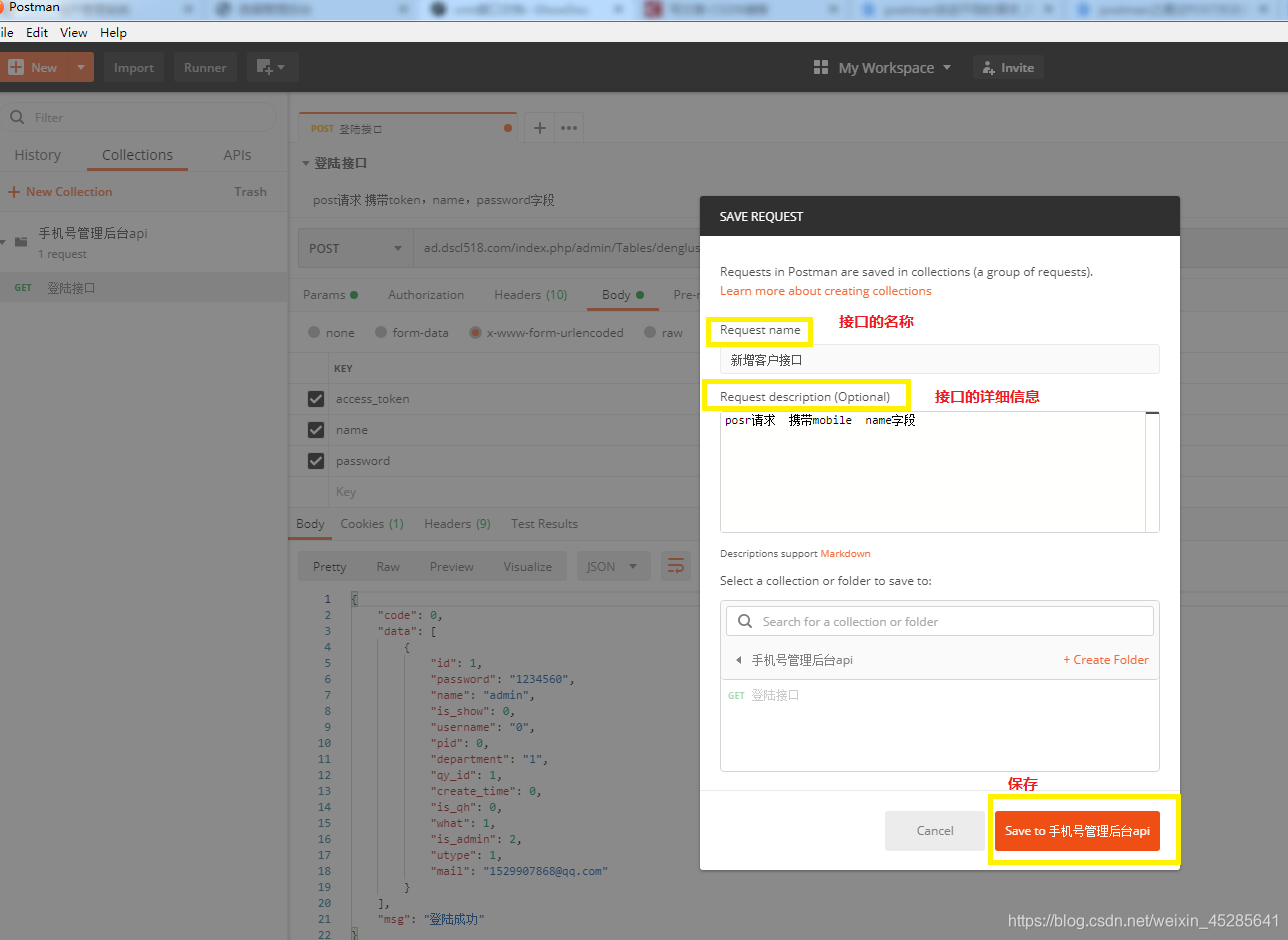Viewport: 1288px width, 940px height.
Task: Click Save to 手机号管理后台api button
Action: click(x=1077, y=831)
